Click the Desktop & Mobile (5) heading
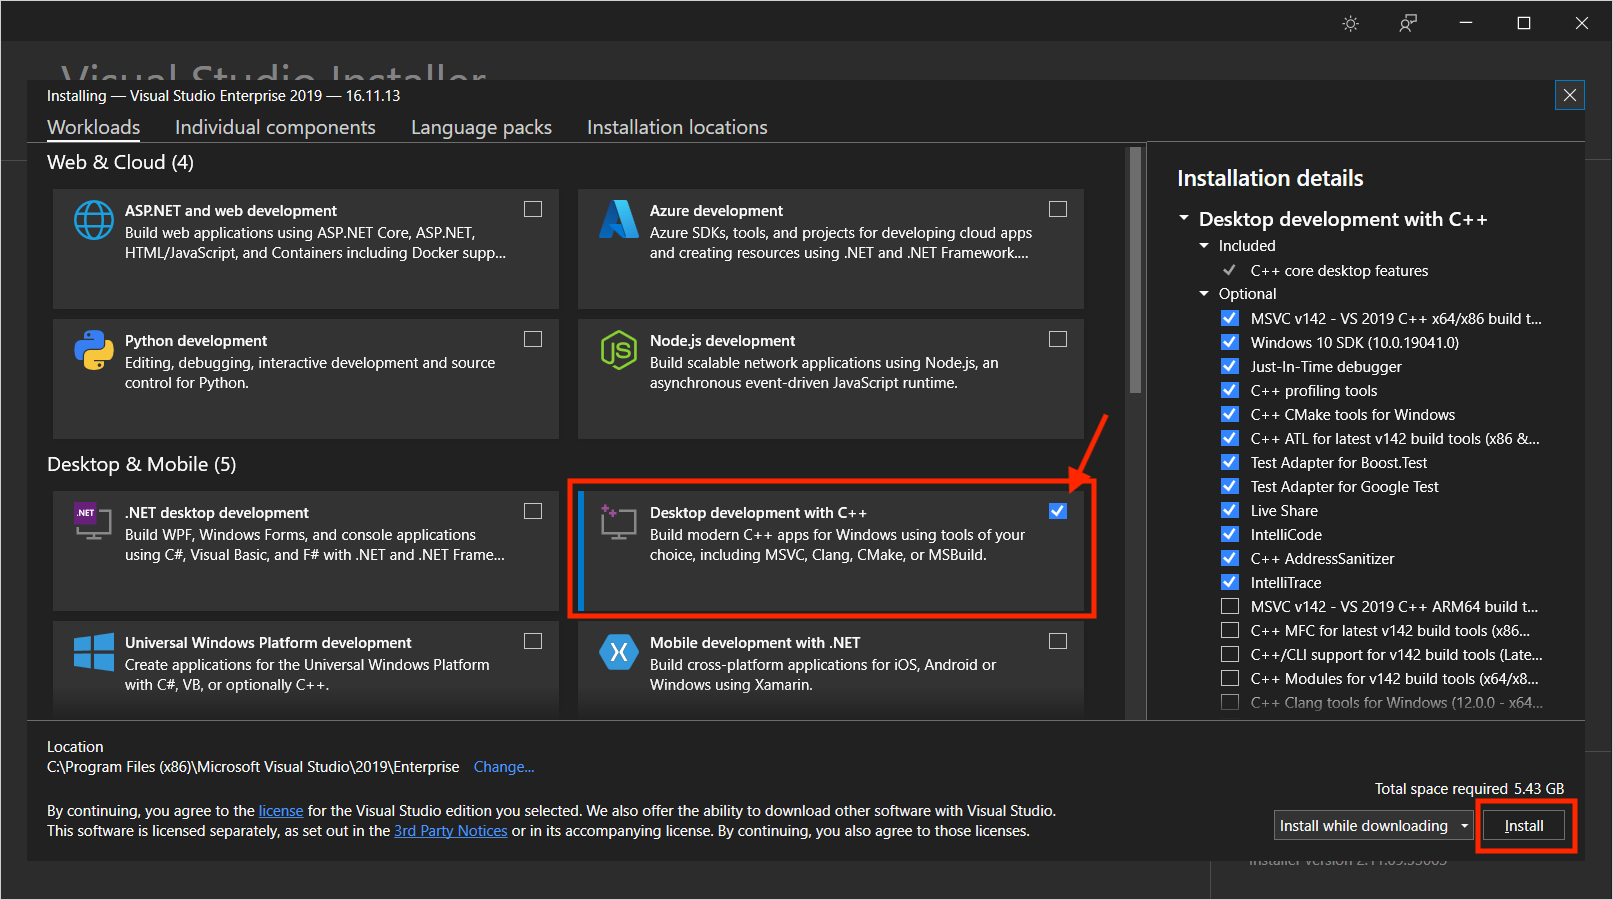1613x900 pixels. (x=142, y=464)
